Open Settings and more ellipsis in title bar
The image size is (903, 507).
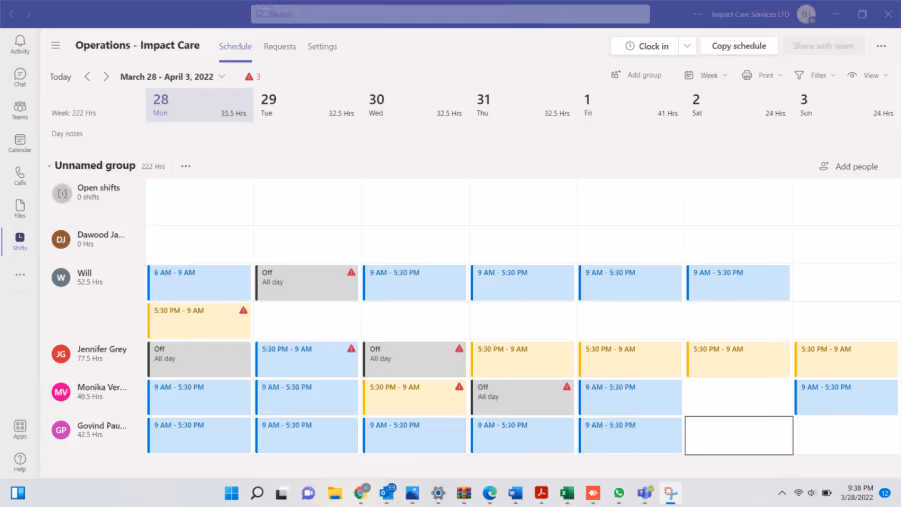coord(697,14)
